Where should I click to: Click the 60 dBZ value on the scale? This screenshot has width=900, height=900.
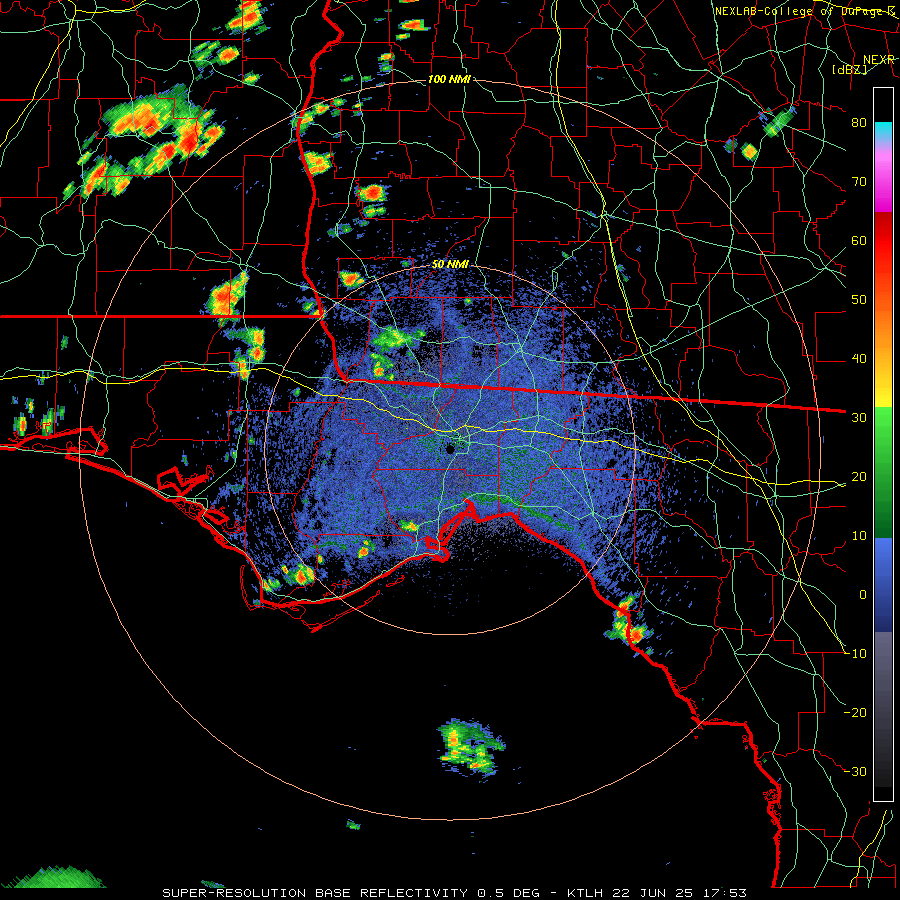(859, 240)
